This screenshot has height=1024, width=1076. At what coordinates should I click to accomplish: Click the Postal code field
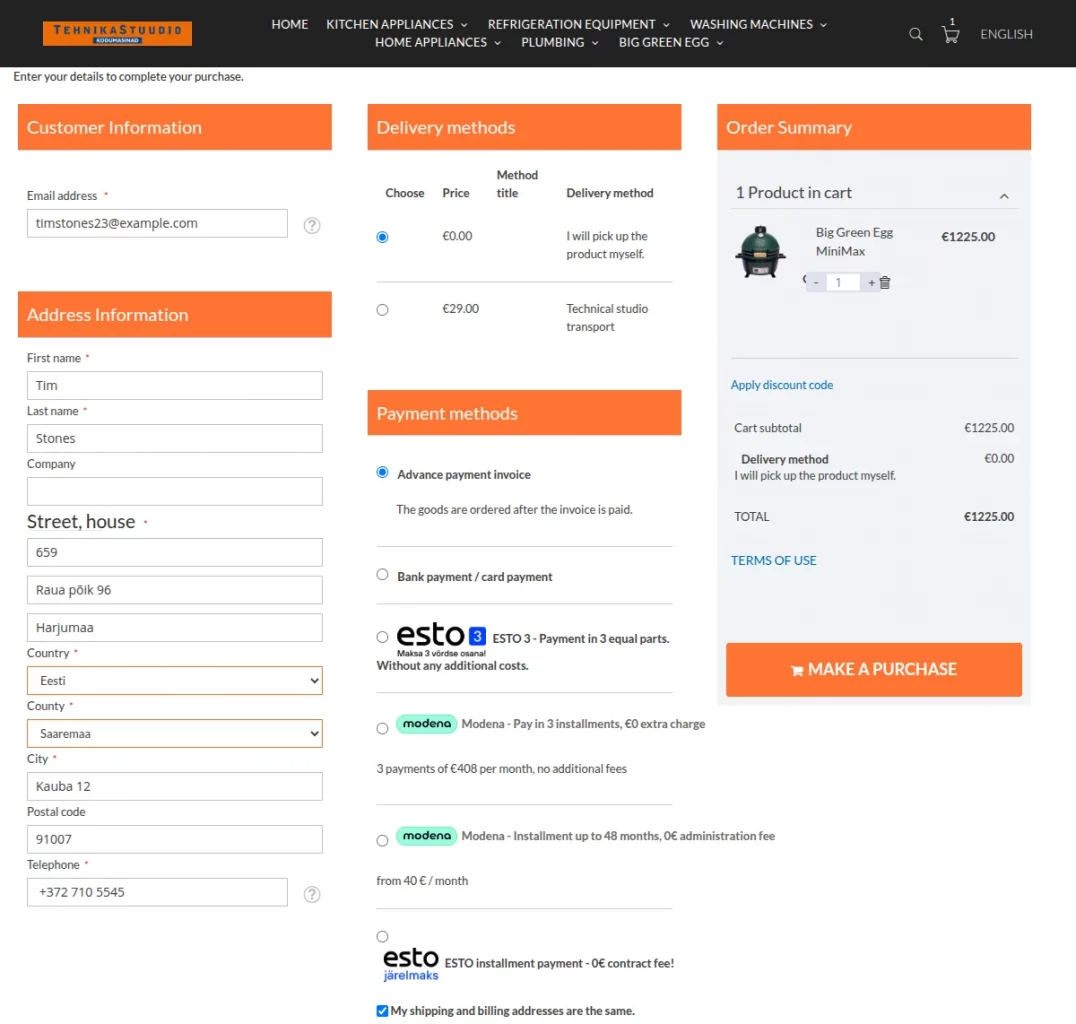click(x=174, y=839)
